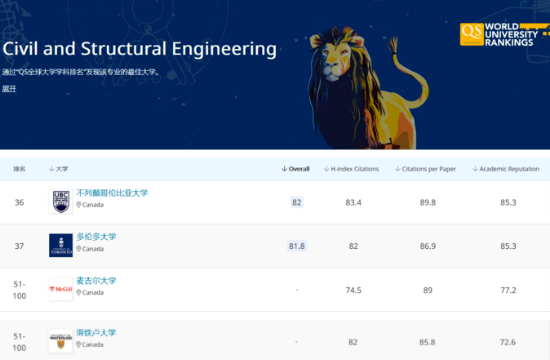This screenshot has width=550, height=360.
Task: Open the 不列颠哥伦比亚大学 link
Action: (112, 193)
